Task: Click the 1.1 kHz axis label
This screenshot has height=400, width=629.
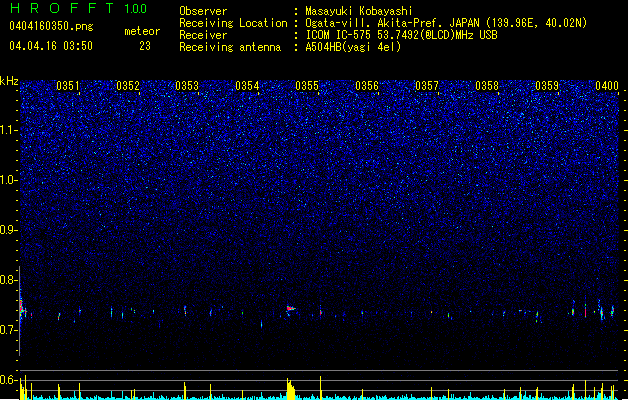Action: tap(9, 130)
